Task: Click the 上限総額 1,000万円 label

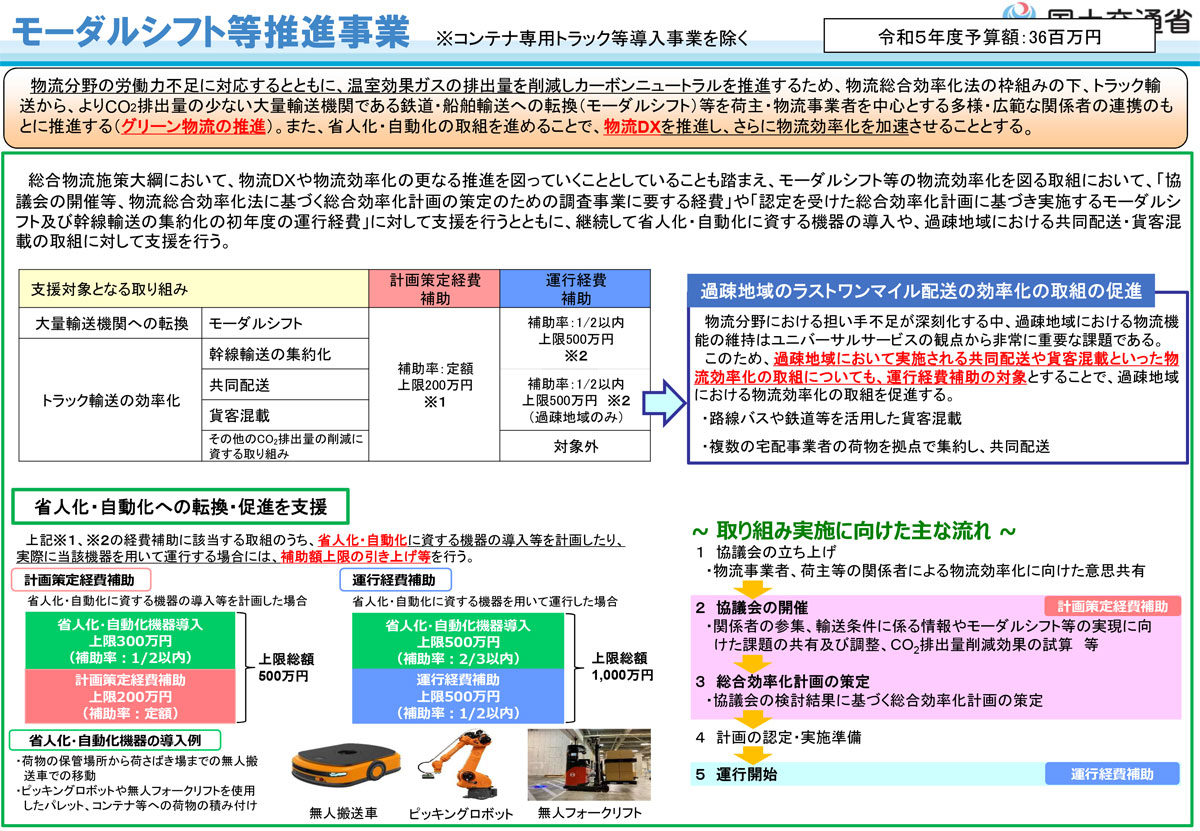Action: [620, 667]
